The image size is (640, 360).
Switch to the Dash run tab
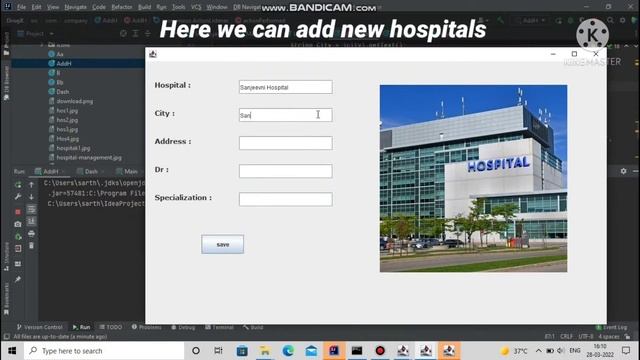click(x=91, y=171)
